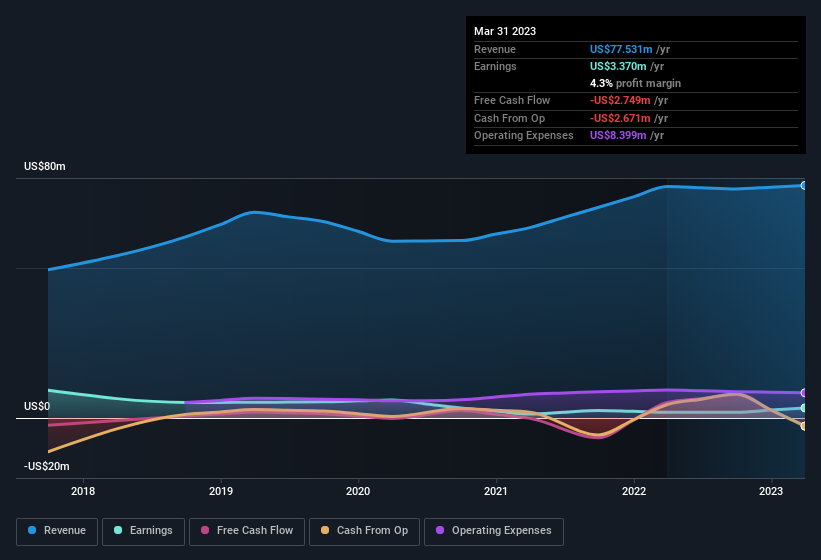Click the 2018 x-axis label
821x560 pixels.
click(83, 491)
